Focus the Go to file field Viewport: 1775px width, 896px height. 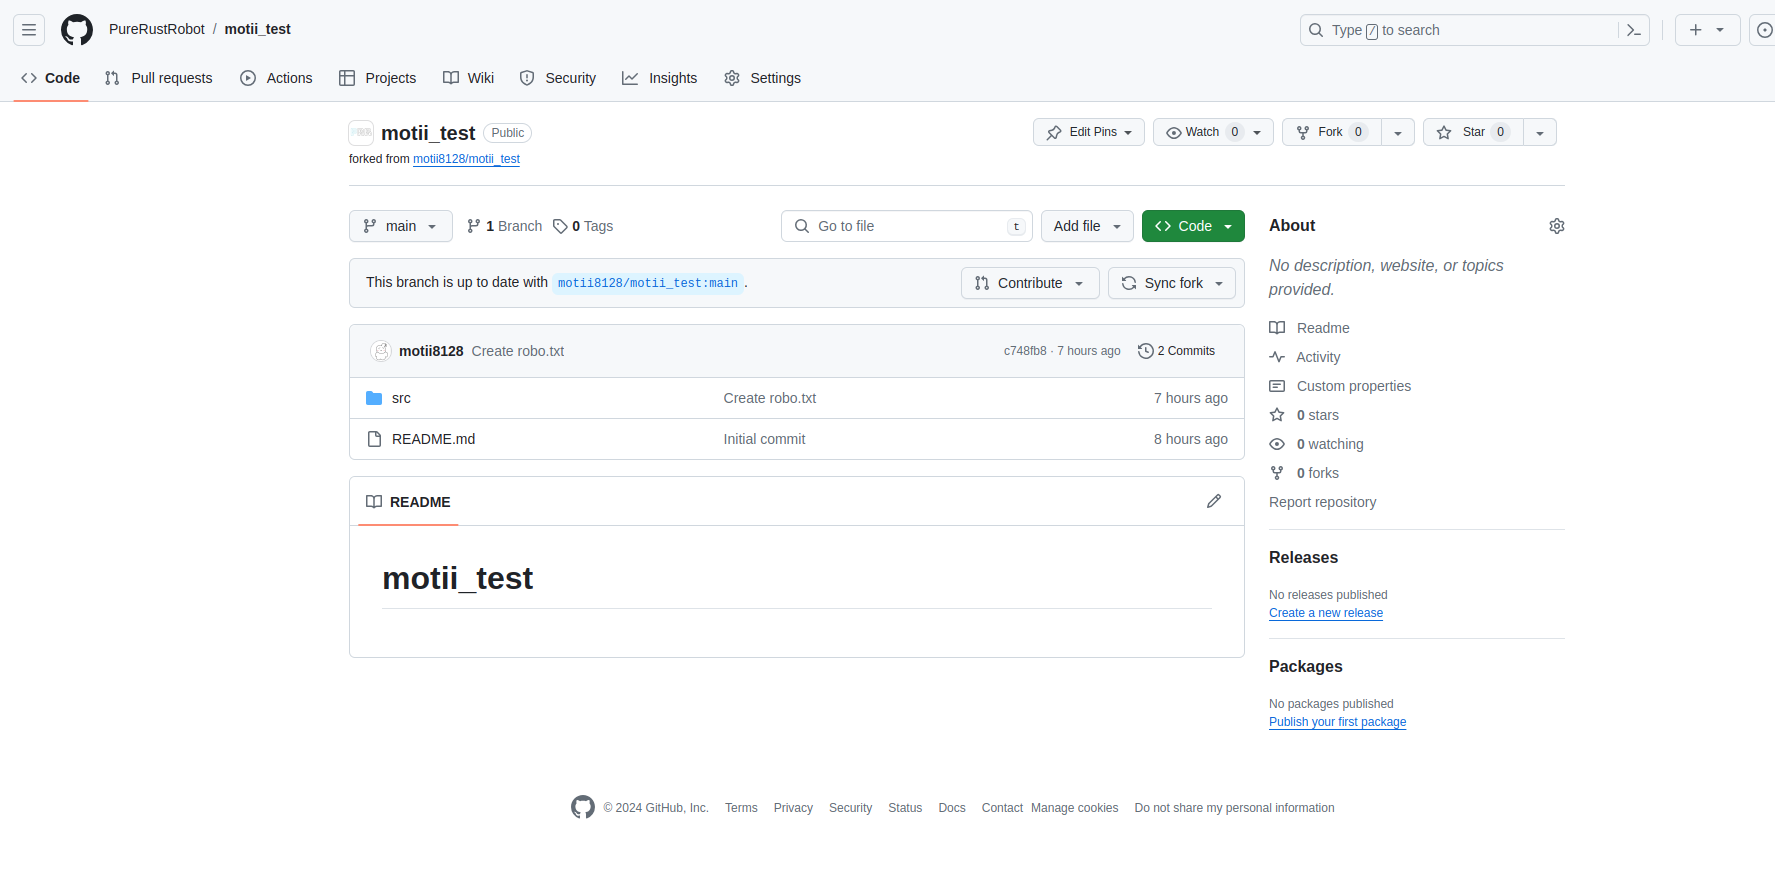907,226
